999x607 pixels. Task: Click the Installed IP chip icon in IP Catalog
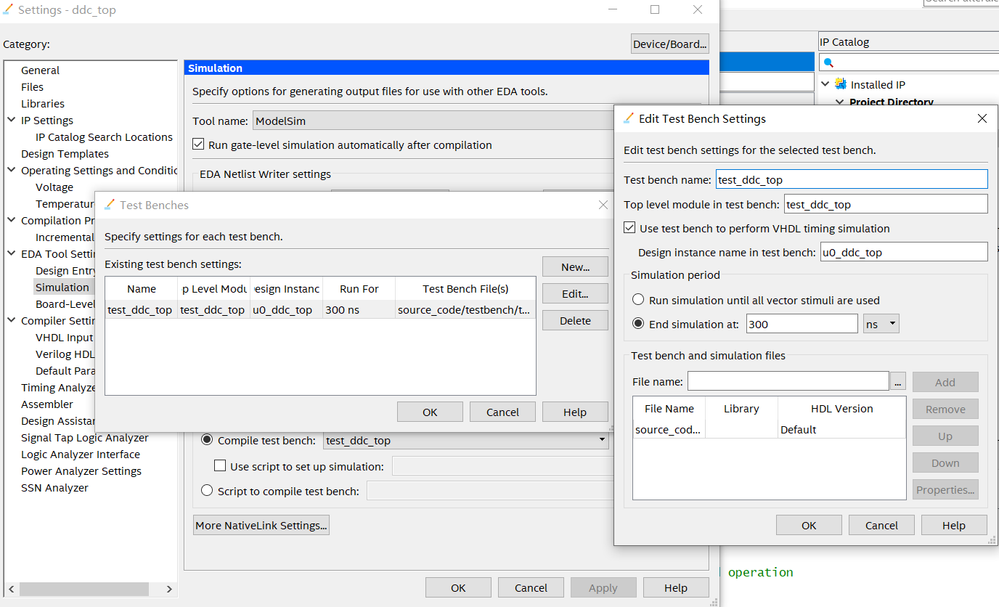pyautogui.click(x=841, y=84)
